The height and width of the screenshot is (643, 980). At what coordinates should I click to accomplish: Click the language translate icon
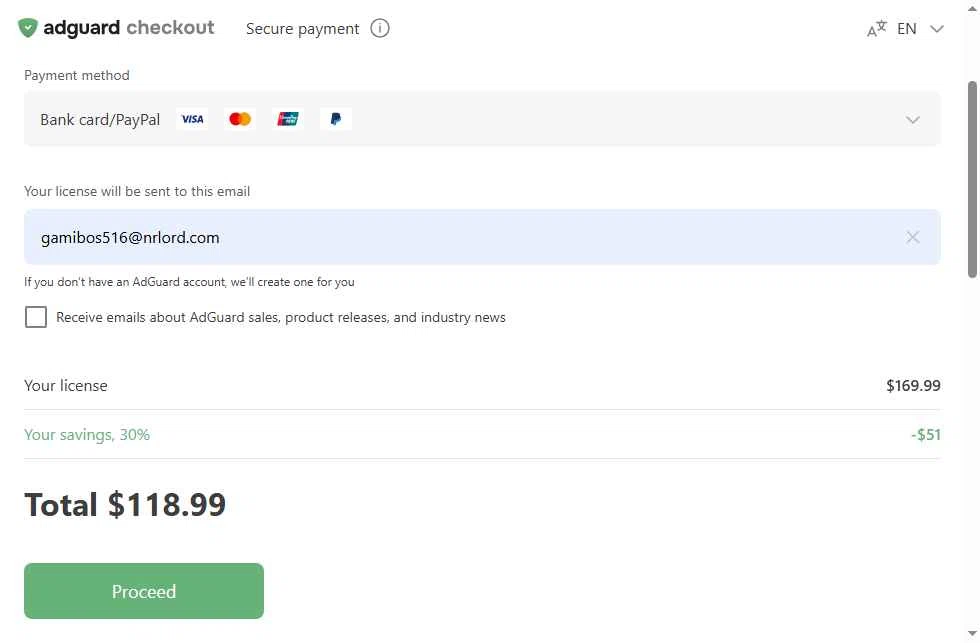[876, 29]
